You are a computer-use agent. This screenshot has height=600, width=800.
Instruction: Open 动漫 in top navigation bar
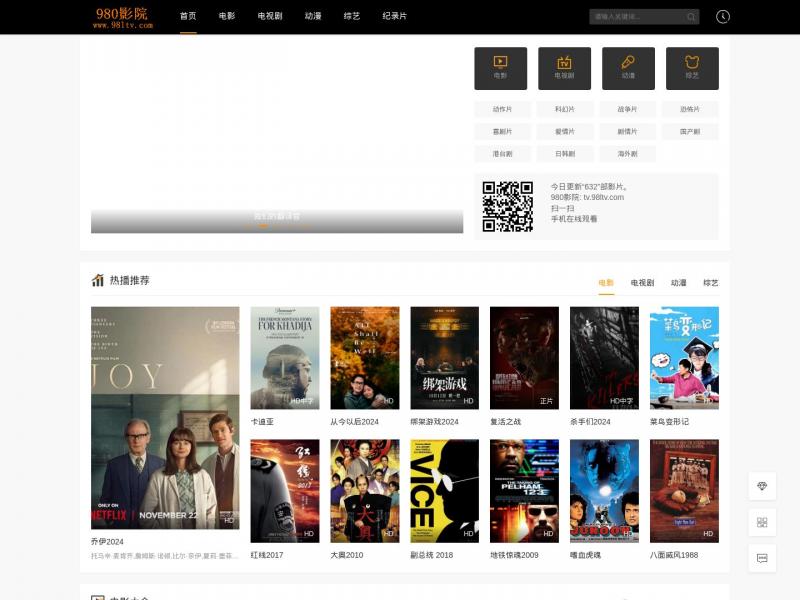pyautogui.click(x=313, y=16)
